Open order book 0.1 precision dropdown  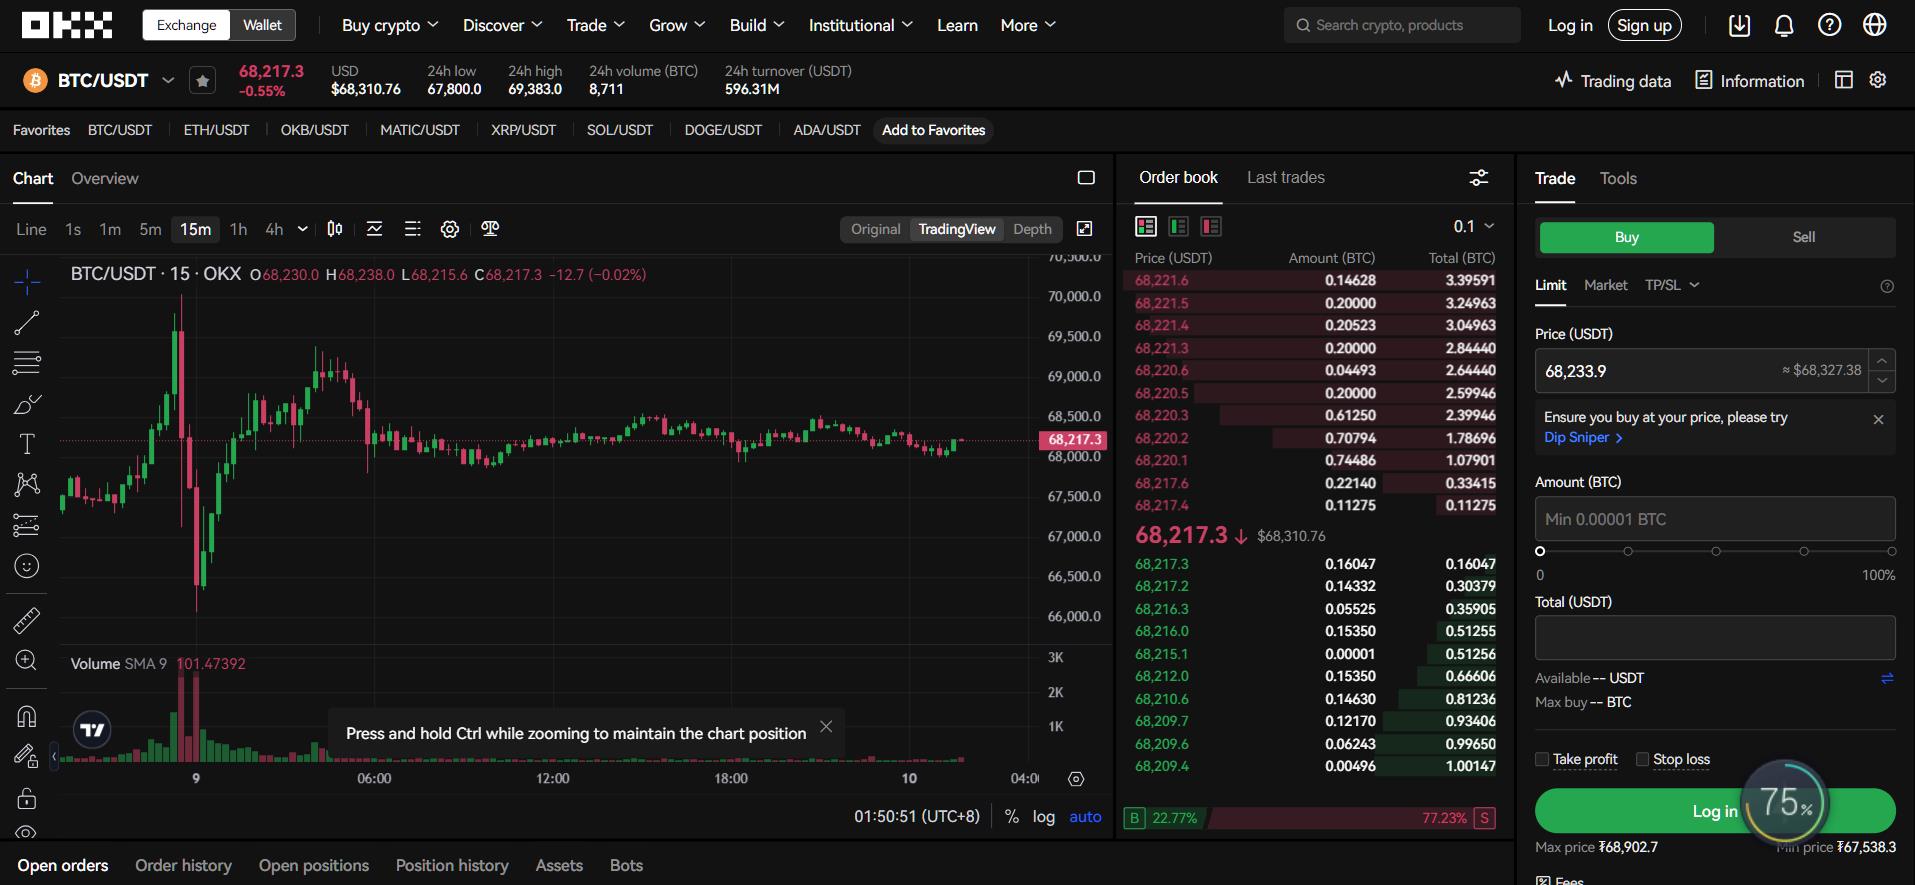(1474, 227)
